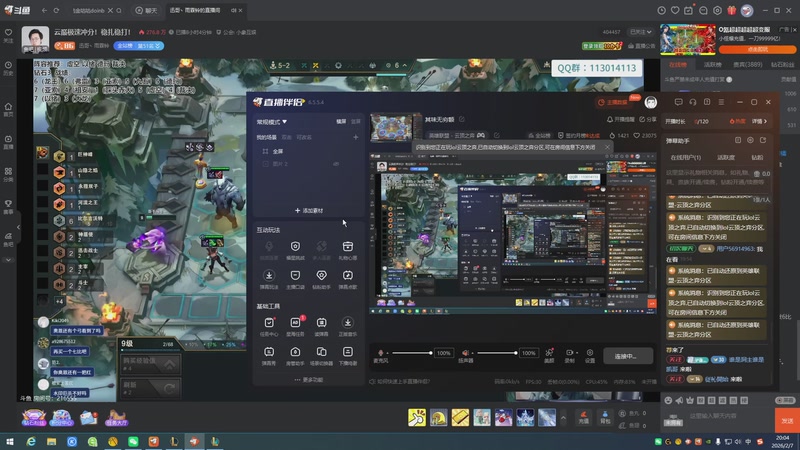Switch to 竖屏 portrait mode
Image resolution: width=800 pixels, height=450 pixels.
tap(356, 121)
